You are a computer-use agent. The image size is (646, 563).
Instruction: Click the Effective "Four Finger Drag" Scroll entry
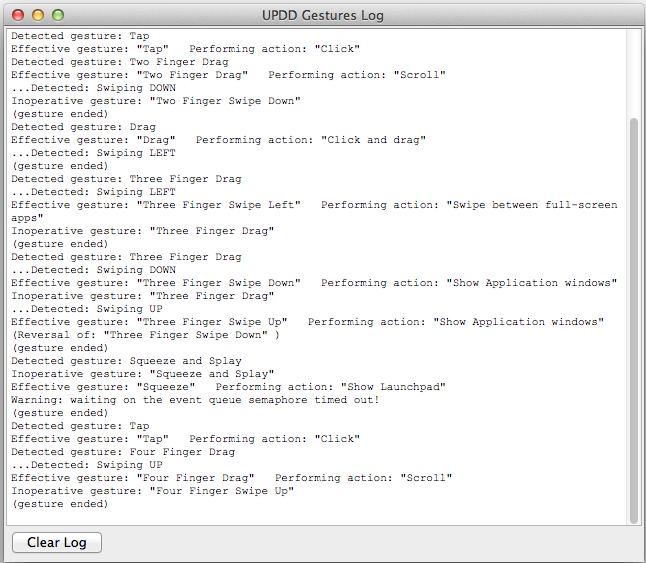click(x=232, y=478)
